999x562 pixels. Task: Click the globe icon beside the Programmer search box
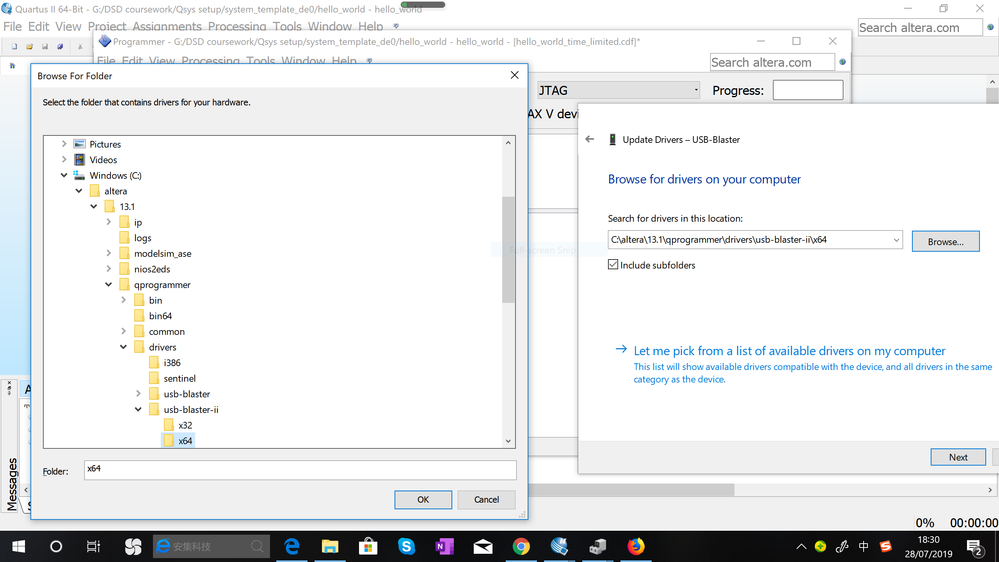coord(843,62)
